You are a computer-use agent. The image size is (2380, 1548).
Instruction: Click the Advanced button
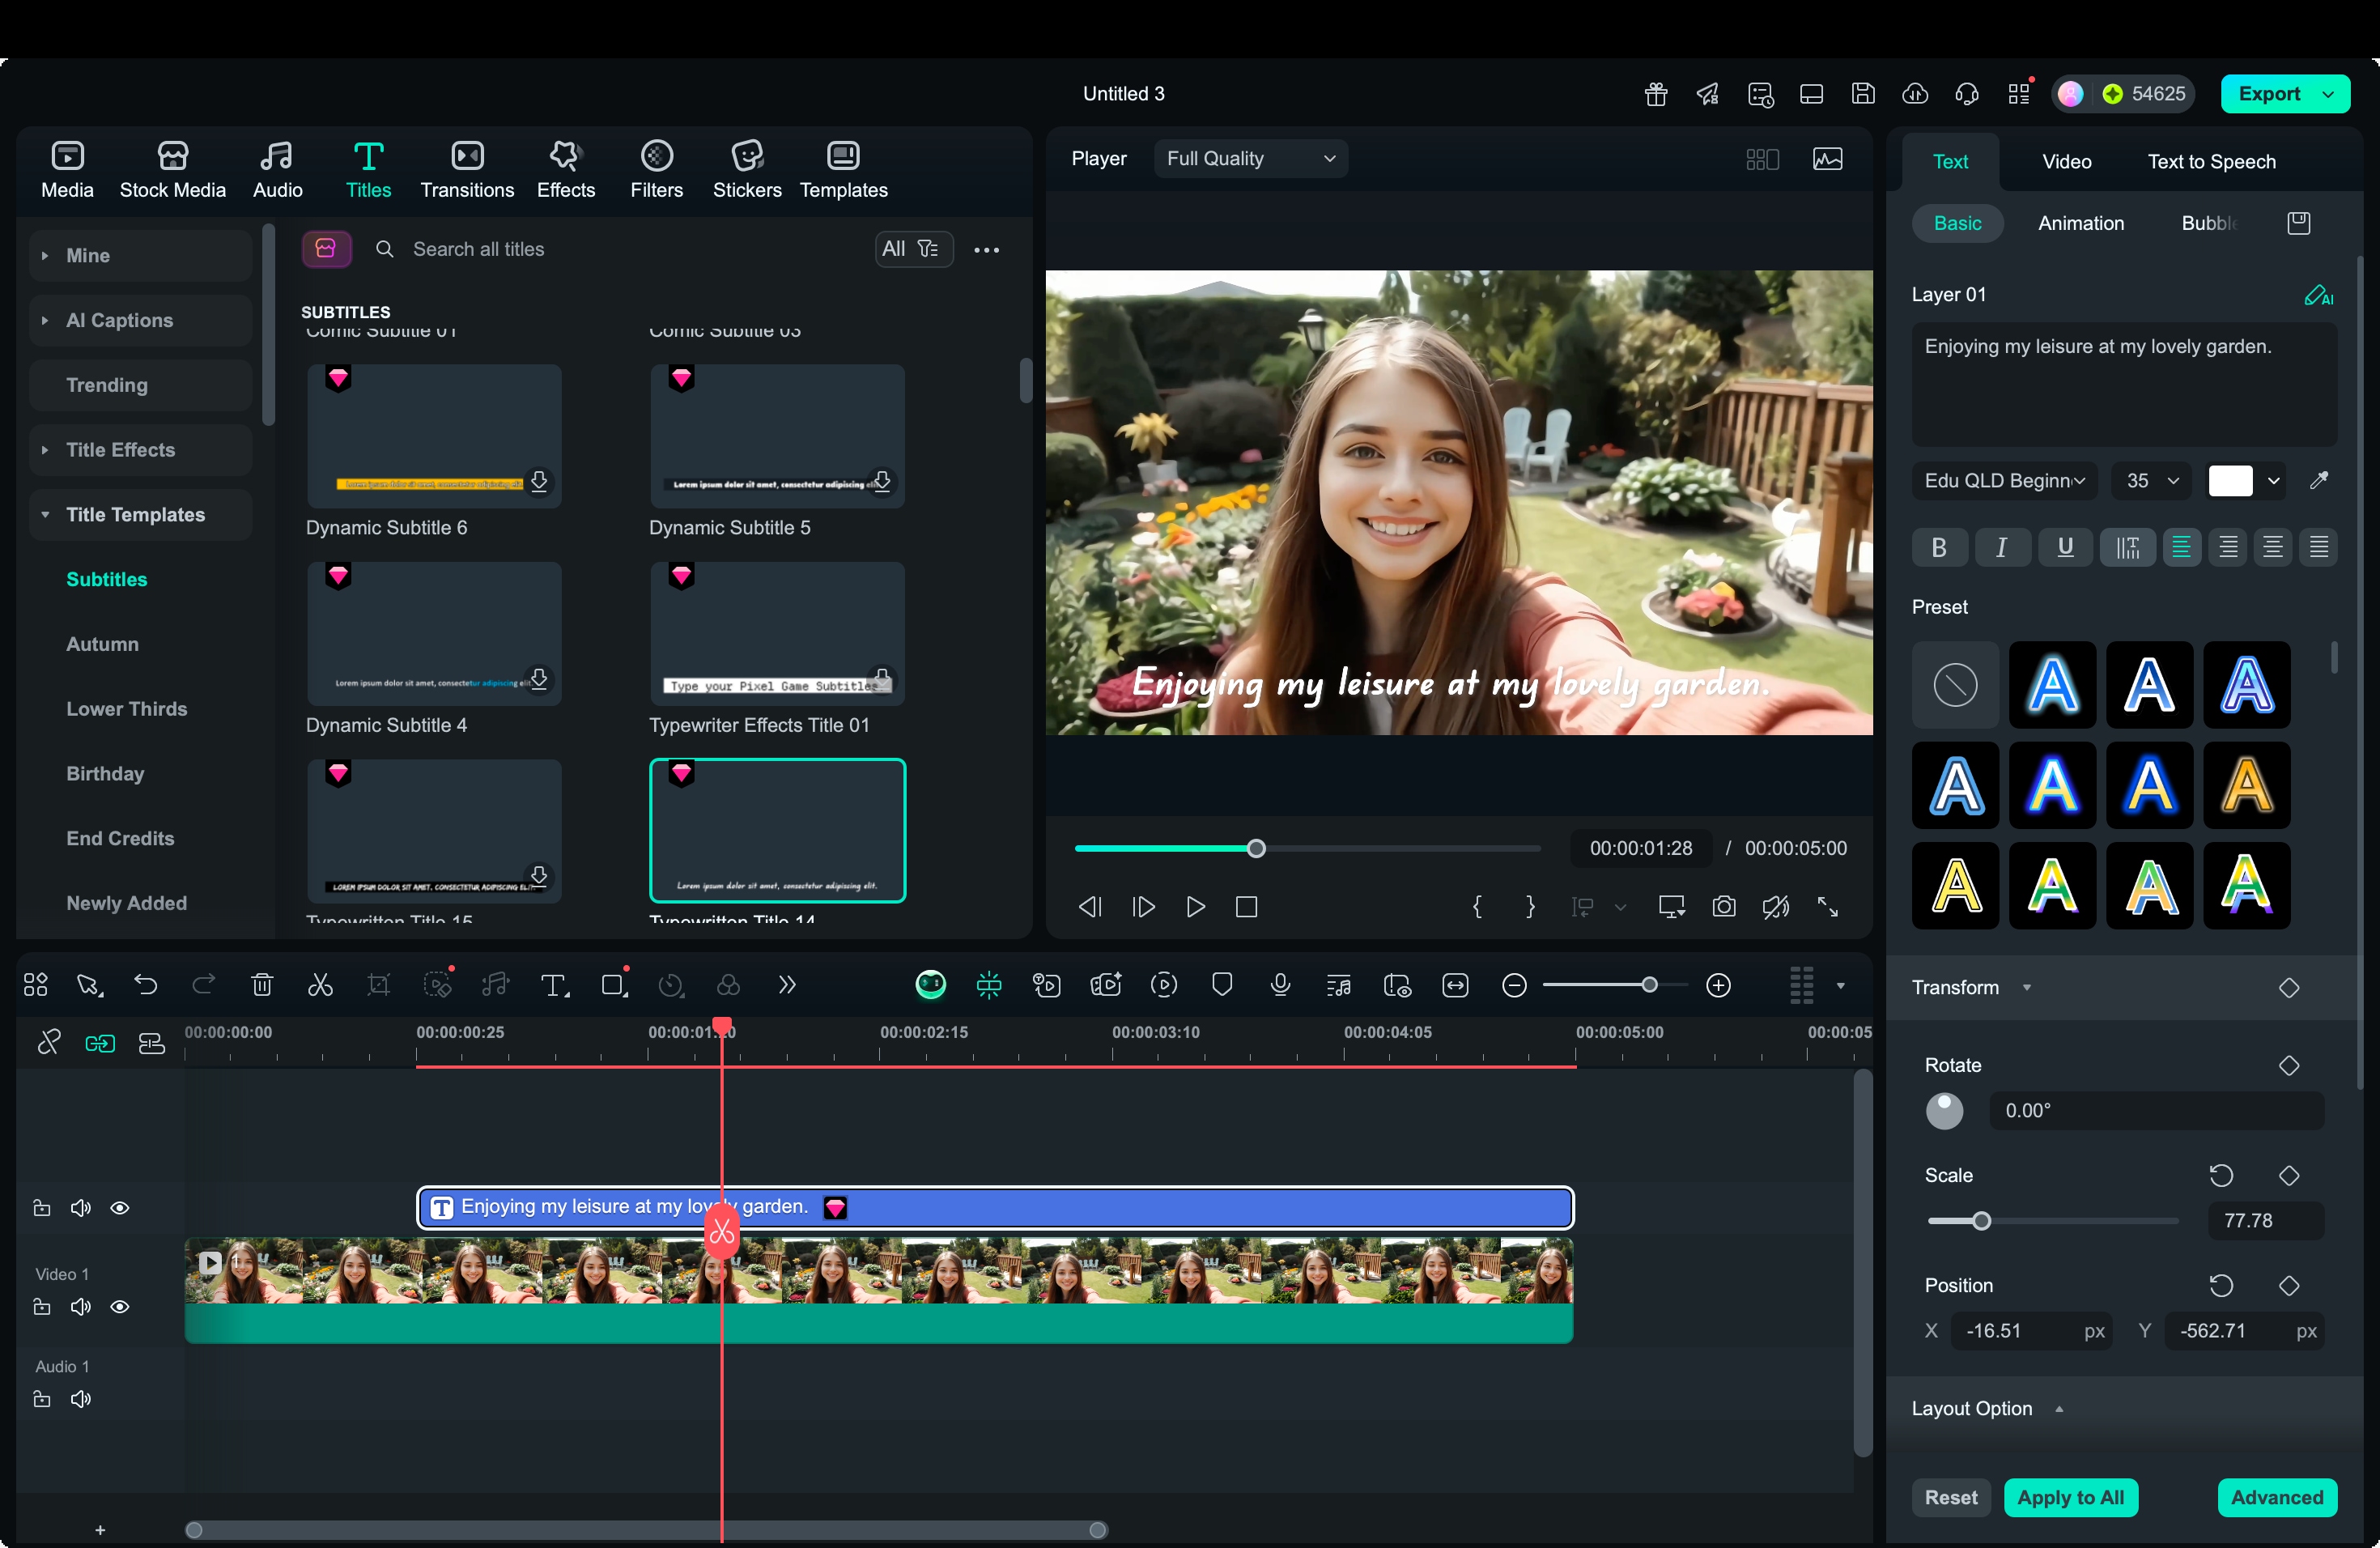tap(2276, 1497)
